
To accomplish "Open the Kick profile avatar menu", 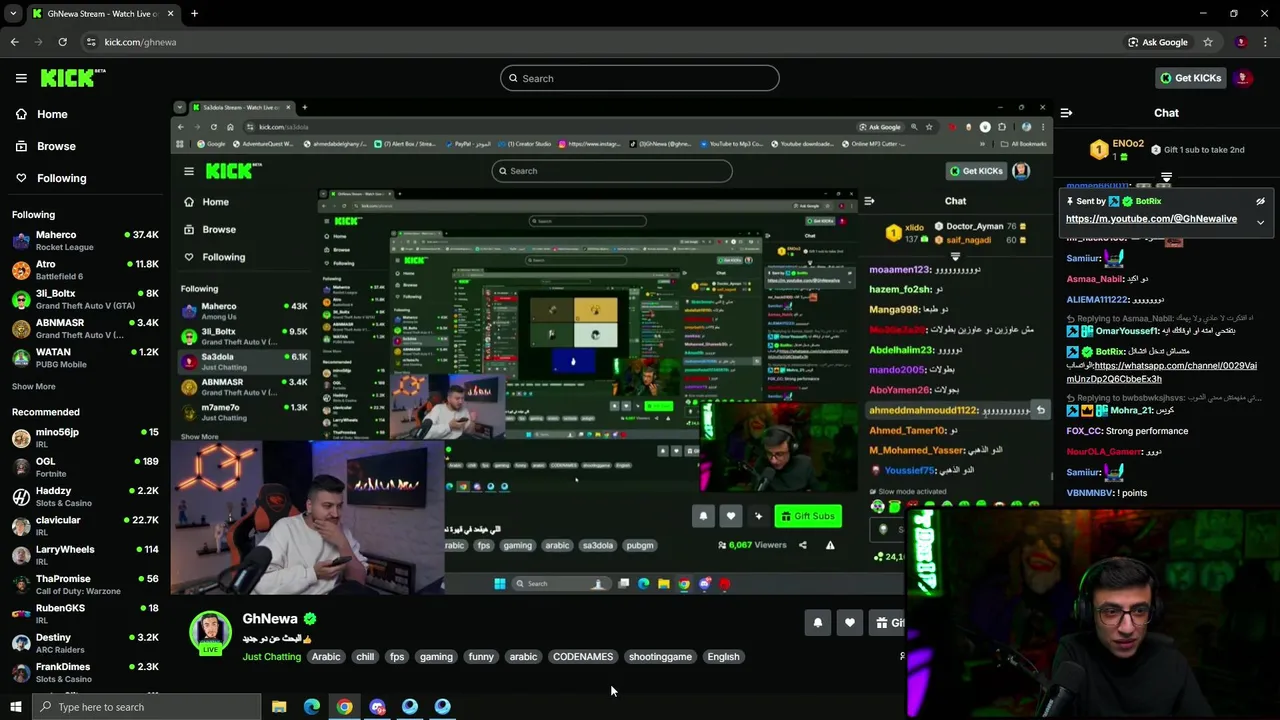I will click(x=1243, y=78).
